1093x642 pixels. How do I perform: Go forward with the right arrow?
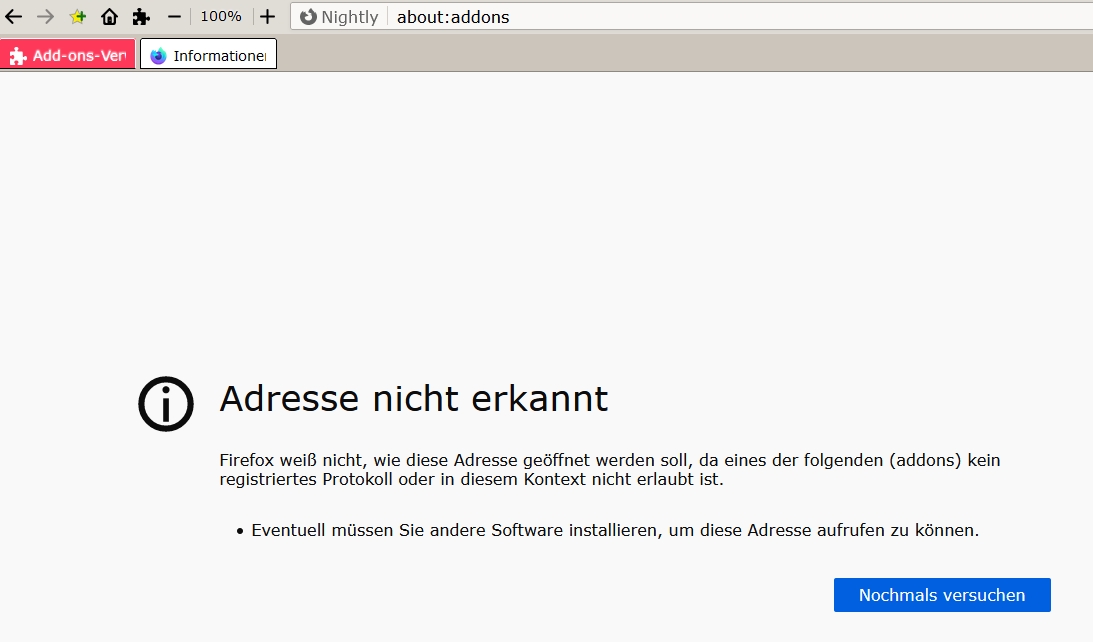45,17
